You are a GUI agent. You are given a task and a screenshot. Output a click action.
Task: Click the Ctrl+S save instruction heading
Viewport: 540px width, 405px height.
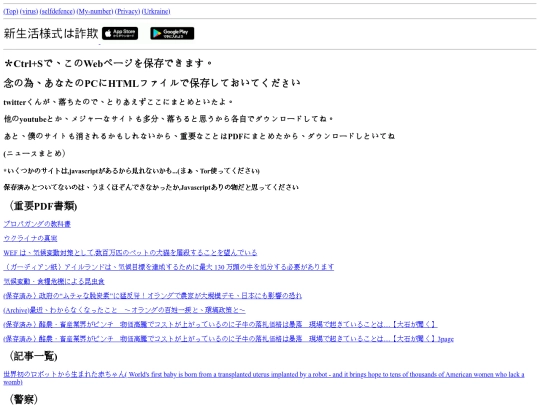pyautogui.click(x=108, y=63)
